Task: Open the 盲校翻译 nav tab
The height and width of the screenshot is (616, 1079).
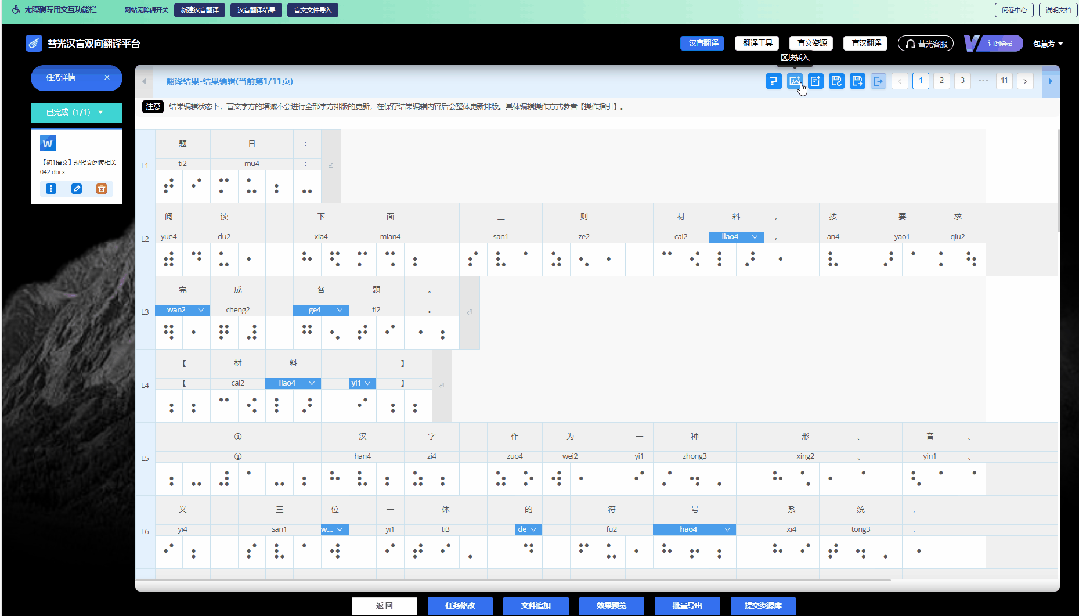Action: tap(865, 43)
